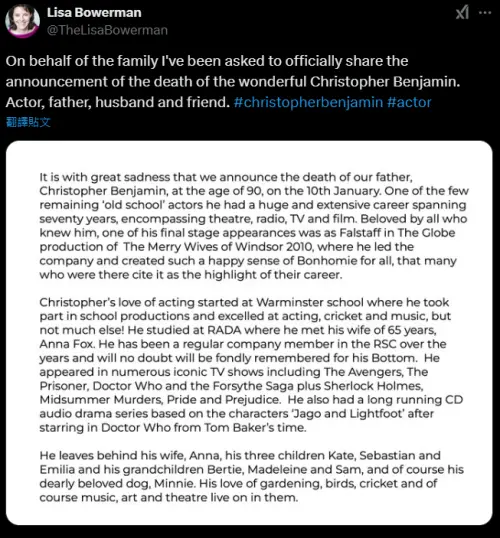
Task: Follow the #actor hashtag
Action: pos(409,102)
